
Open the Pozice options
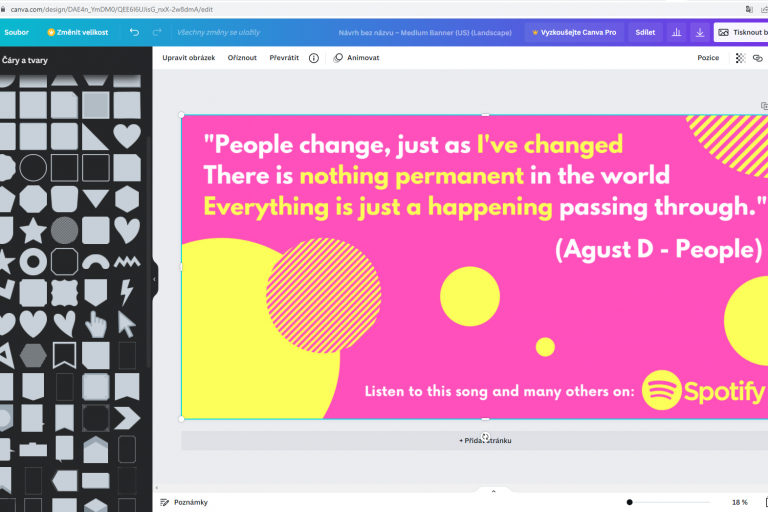[x=708, y=58]
